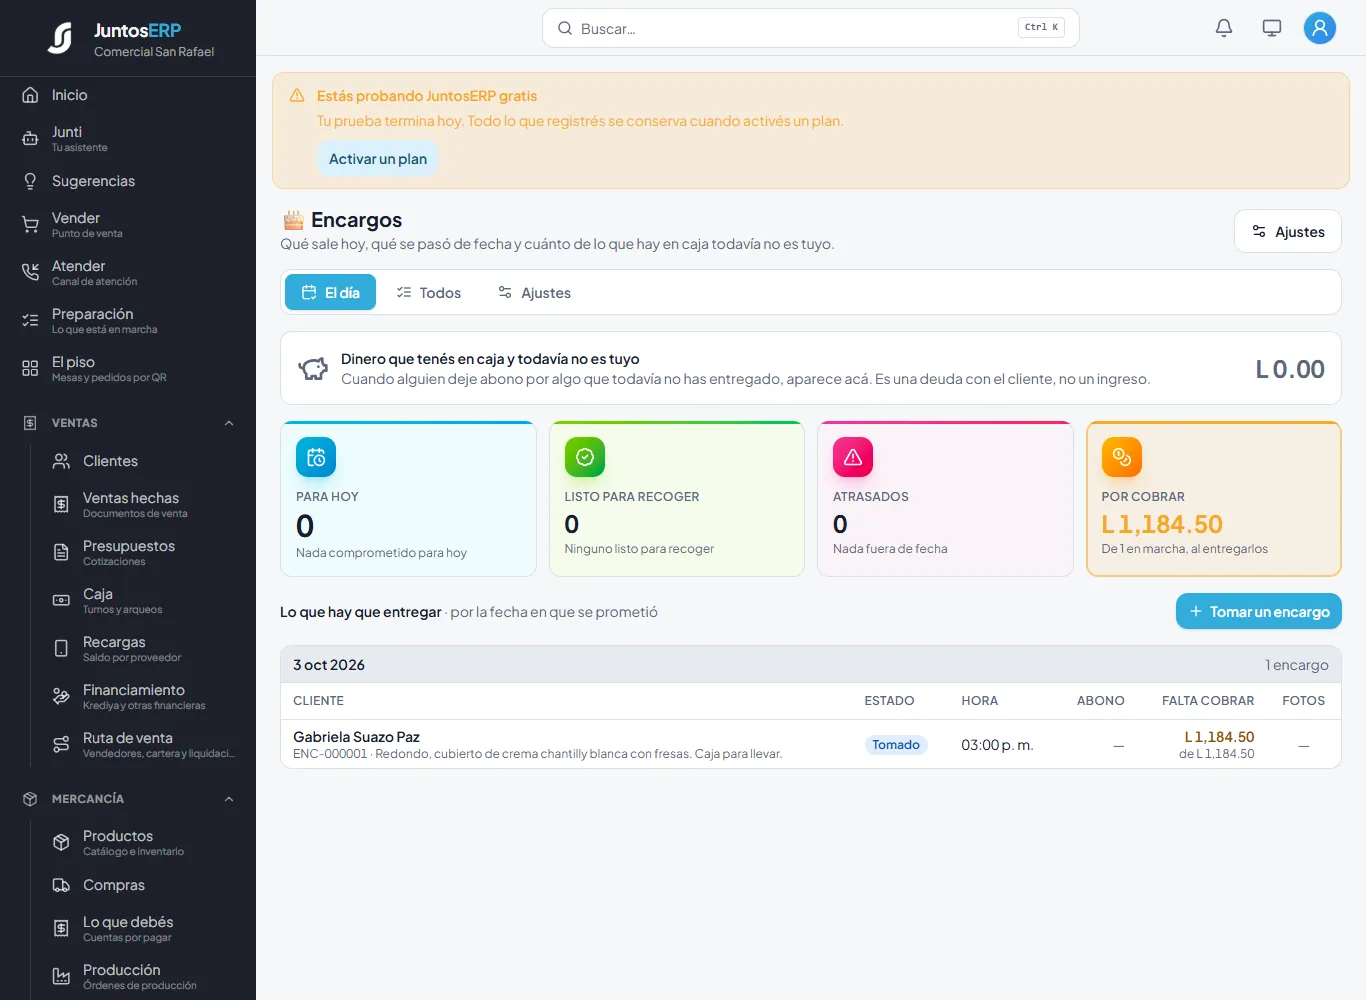The image size is (1366, 1000).
Task: Click the Producción factory icon
Action: click(61, 977)
